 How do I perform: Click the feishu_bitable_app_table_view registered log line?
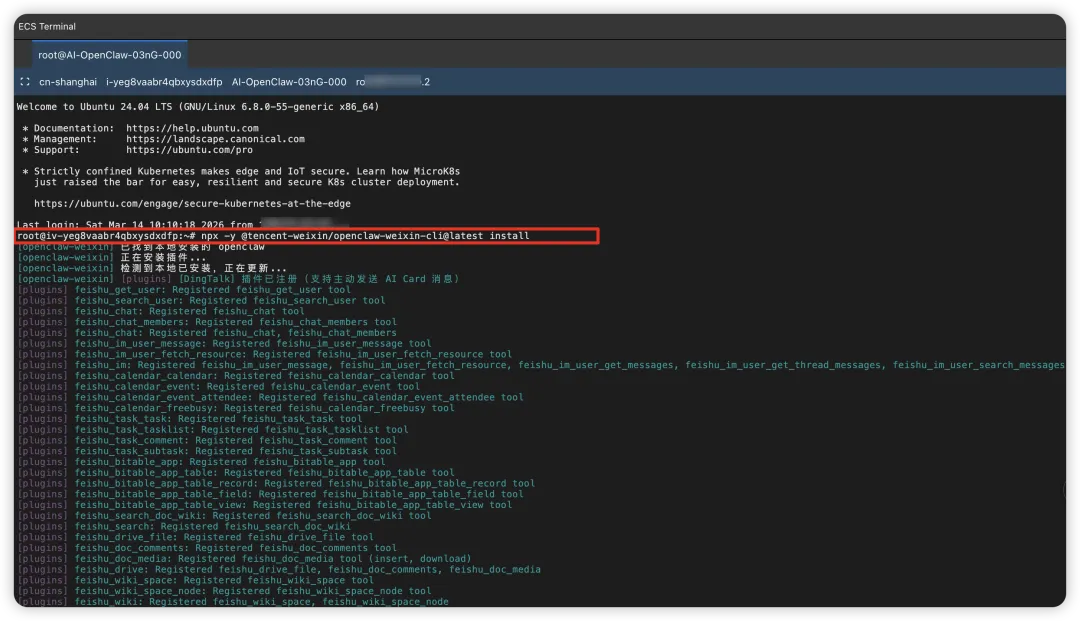pos(264,505)
